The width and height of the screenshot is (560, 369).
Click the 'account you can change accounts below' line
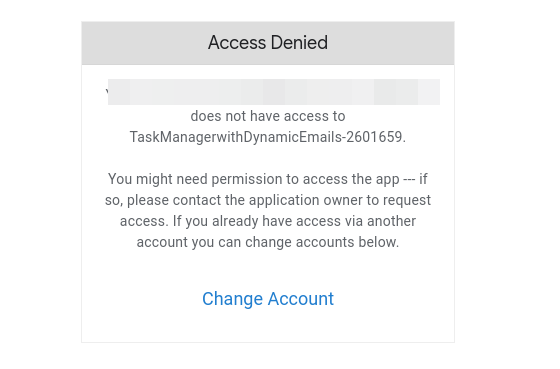click(x=268, y=243)
